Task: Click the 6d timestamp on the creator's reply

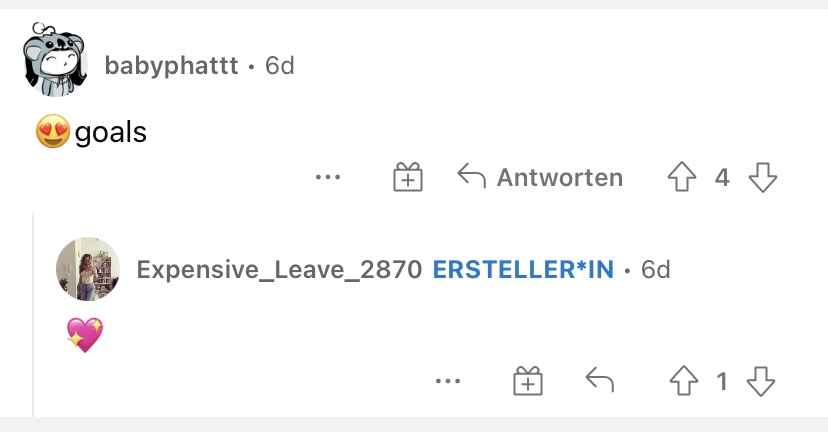Action: tap(655, 270)
